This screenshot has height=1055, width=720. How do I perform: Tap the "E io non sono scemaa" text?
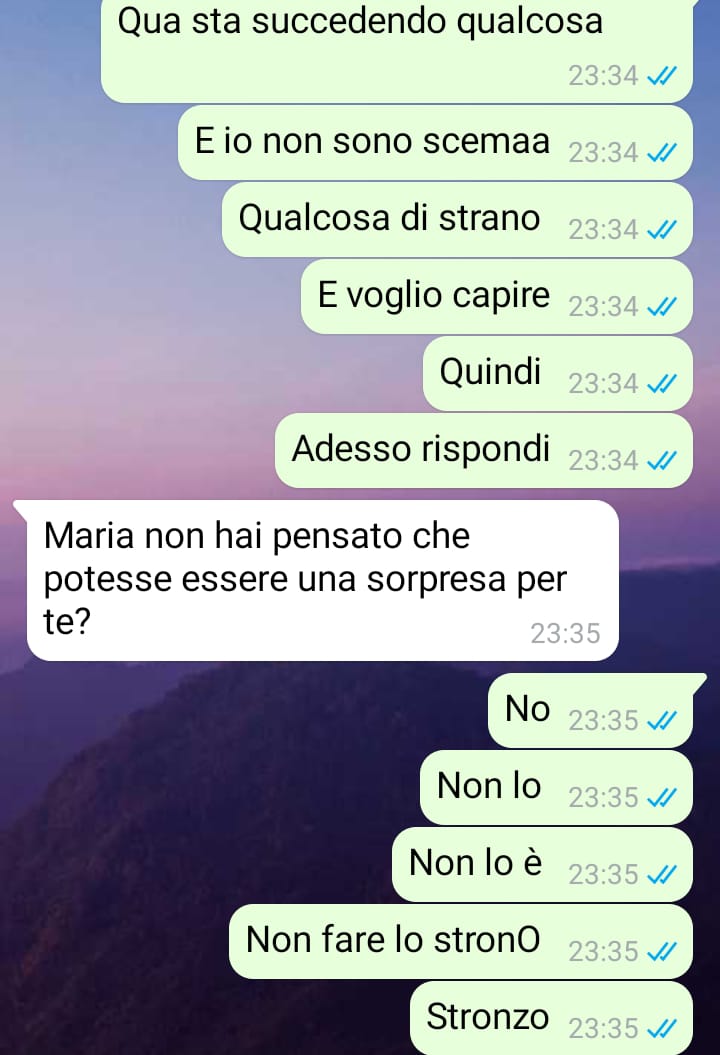[x=372, y=141]
